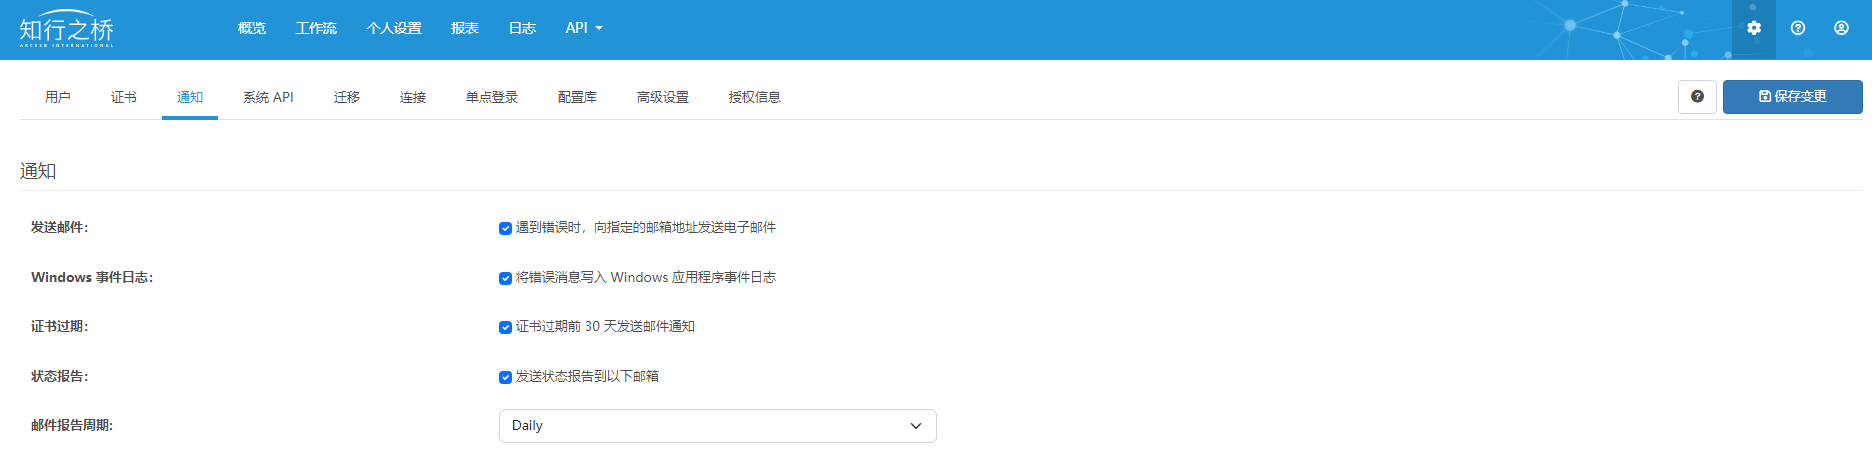
Task: Switch to the 证书 tab
Action: [124, 97]
